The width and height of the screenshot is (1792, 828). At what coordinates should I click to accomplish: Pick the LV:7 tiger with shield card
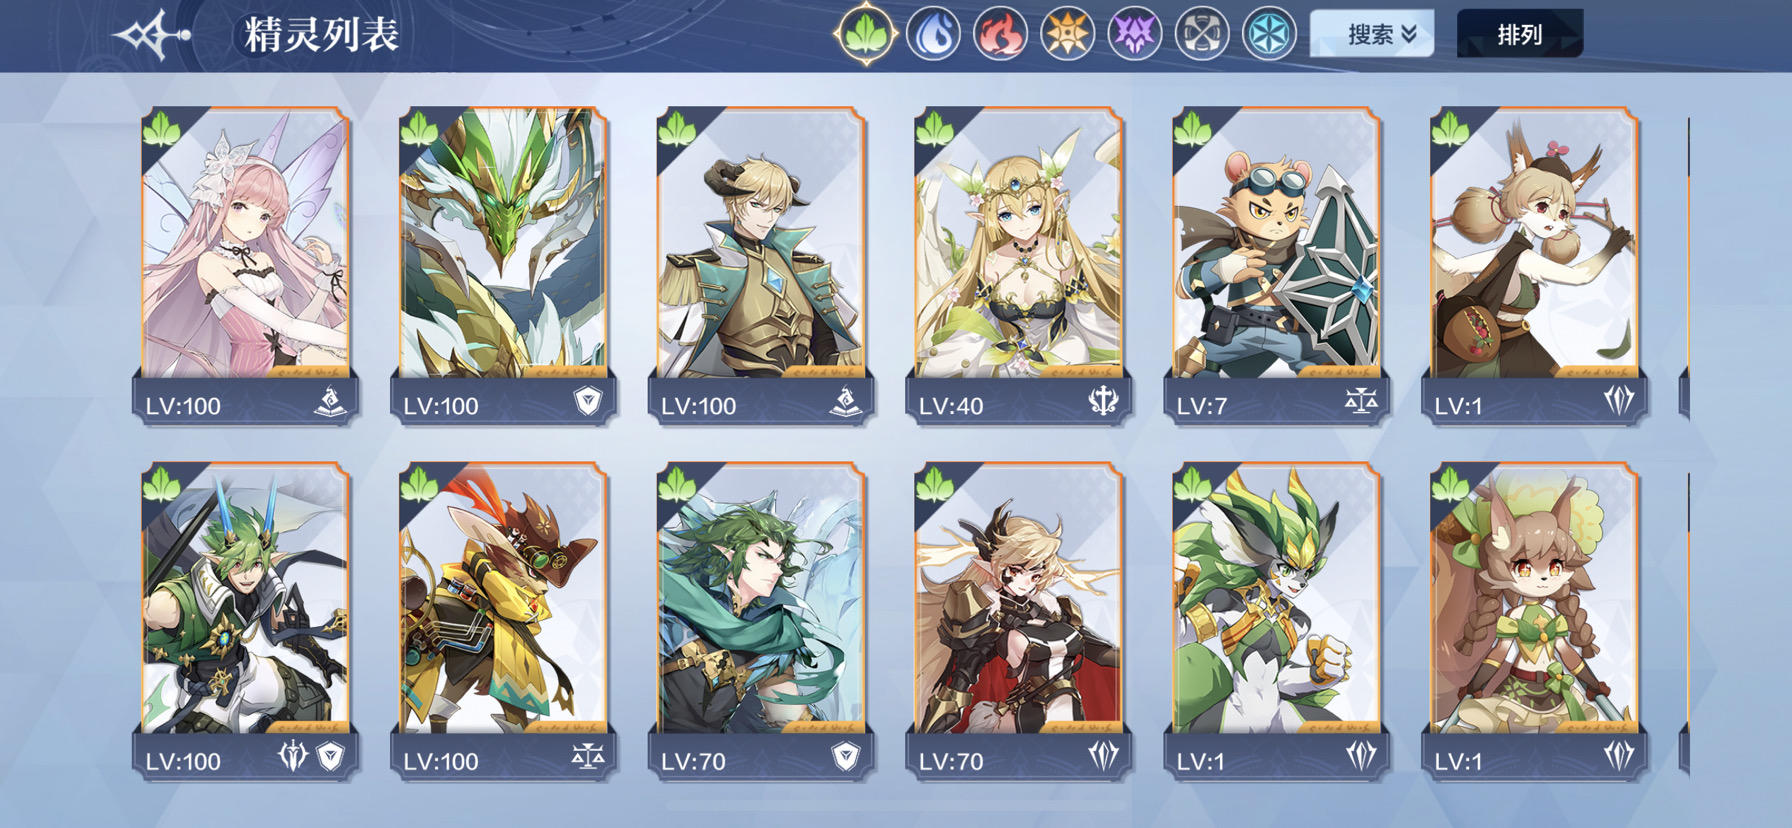point(1277,265)
